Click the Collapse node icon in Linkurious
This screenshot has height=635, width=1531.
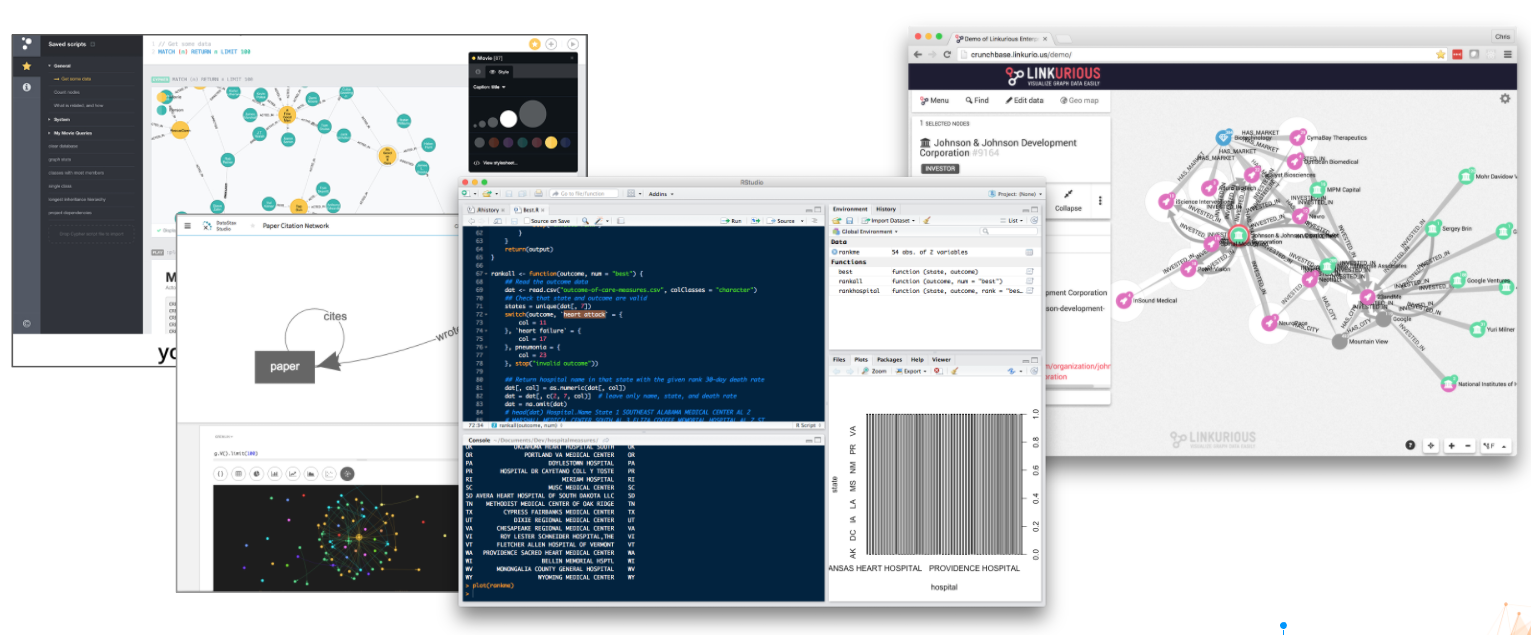coord(1068,200)
